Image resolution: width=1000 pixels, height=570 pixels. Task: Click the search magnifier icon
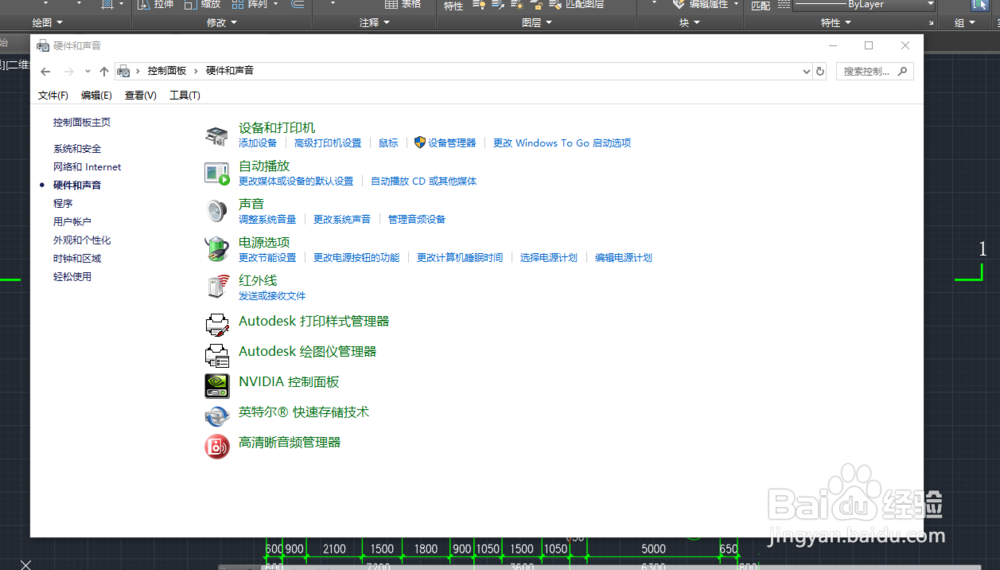902,71
